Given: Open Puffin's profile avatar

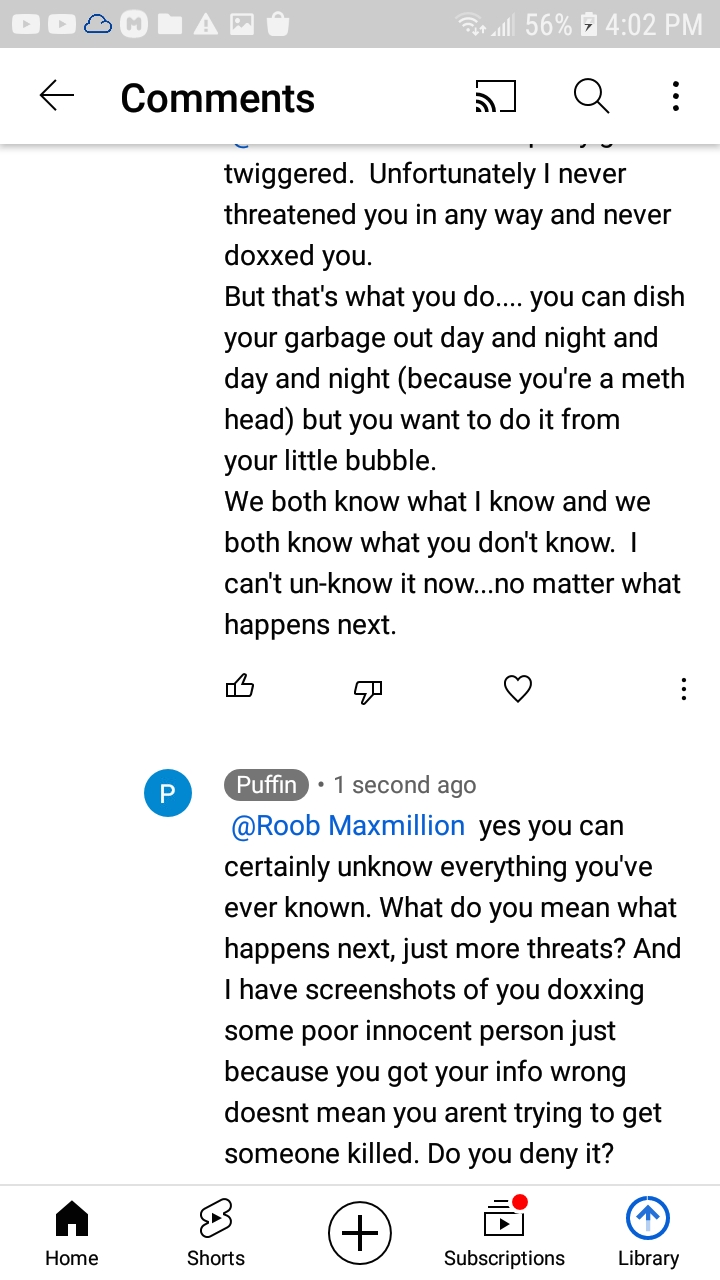Looking at the screenshot, I should [x=168, y=793].
